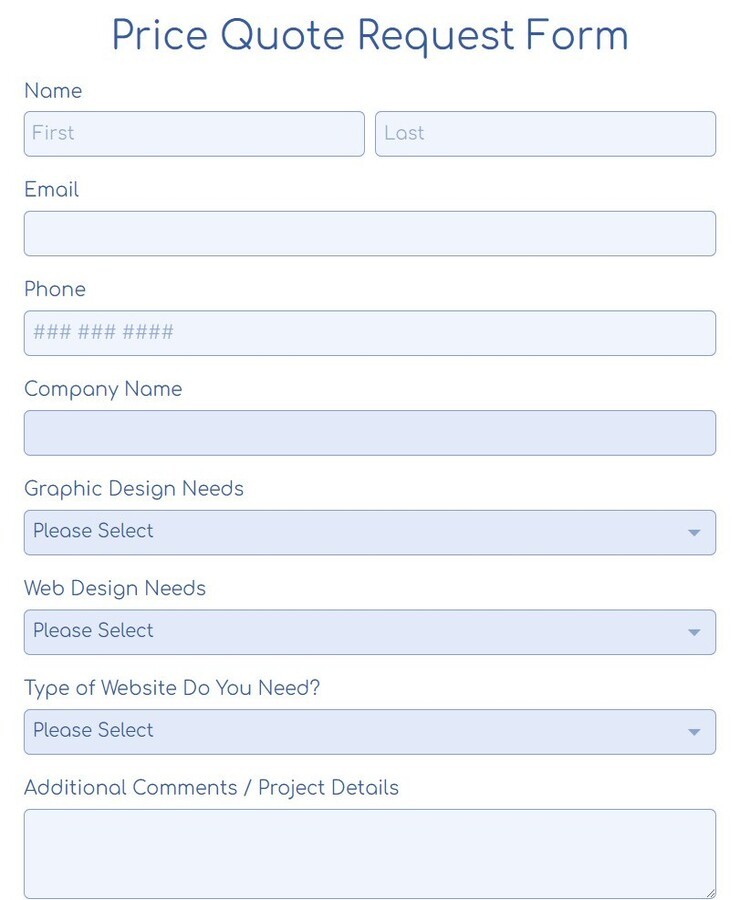Click the Phone number field
Viewport: 740px width, 900px height.
[x=370, y=333]
